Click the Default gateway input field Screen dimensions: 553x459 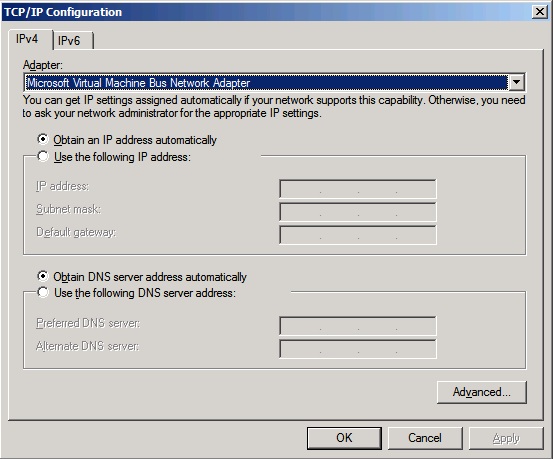(358, 235)
